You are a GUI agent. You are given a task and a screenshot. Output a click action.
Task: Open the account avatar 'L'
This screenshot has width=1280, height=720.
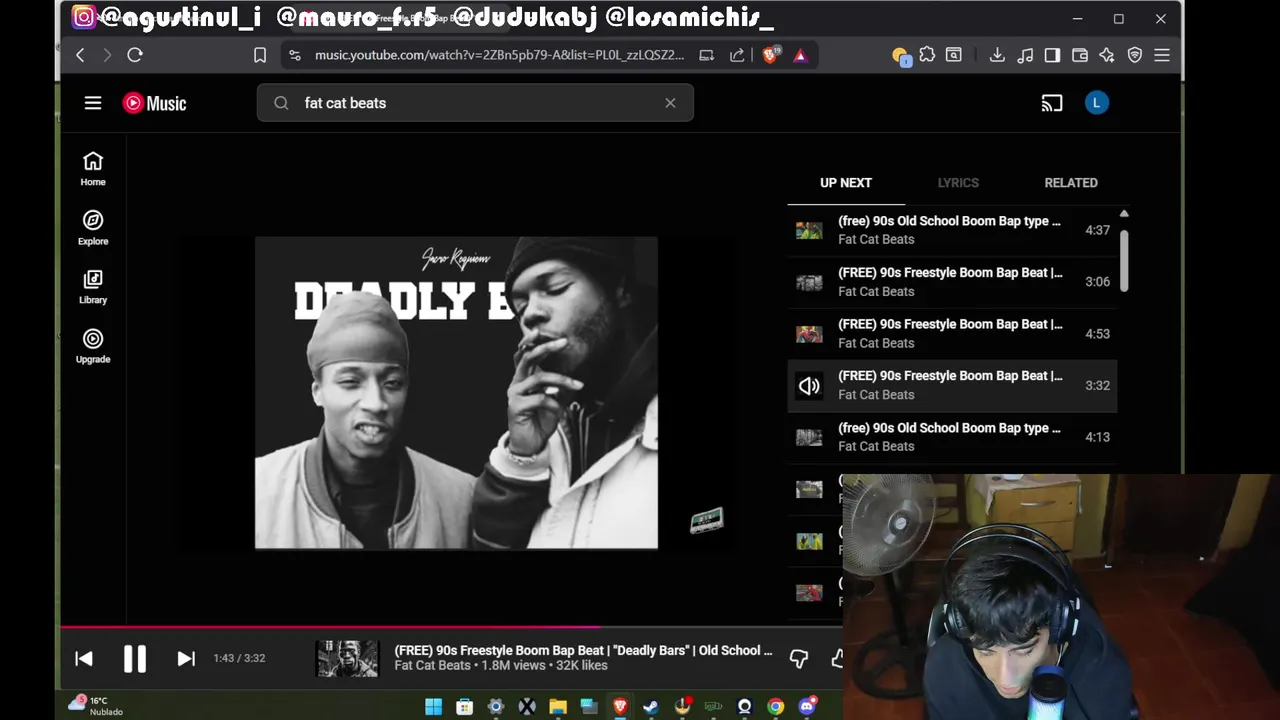[x=1097, y=103]
